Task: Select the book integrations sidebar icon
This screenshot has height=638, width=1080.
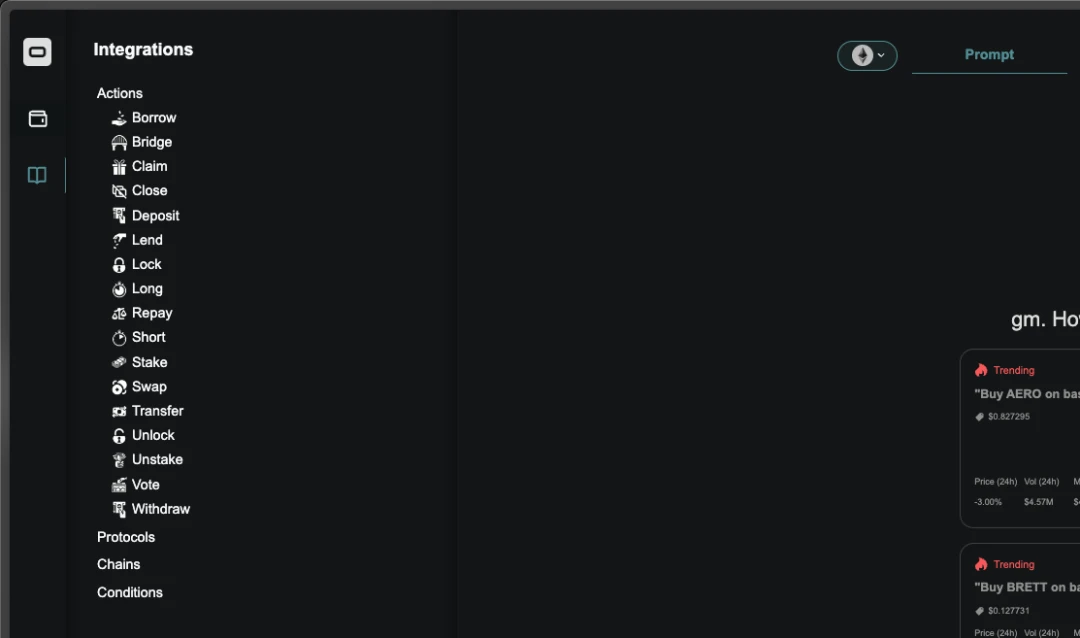Action: point(37,175)
